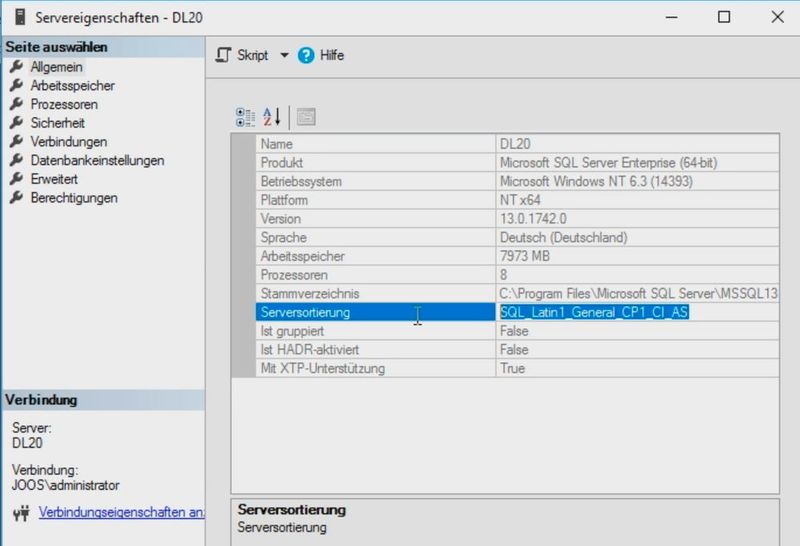Click the SQL_Latin1_General_CP1_CI_AS value field
Screen dimensions: 800x546
point(637,312)
